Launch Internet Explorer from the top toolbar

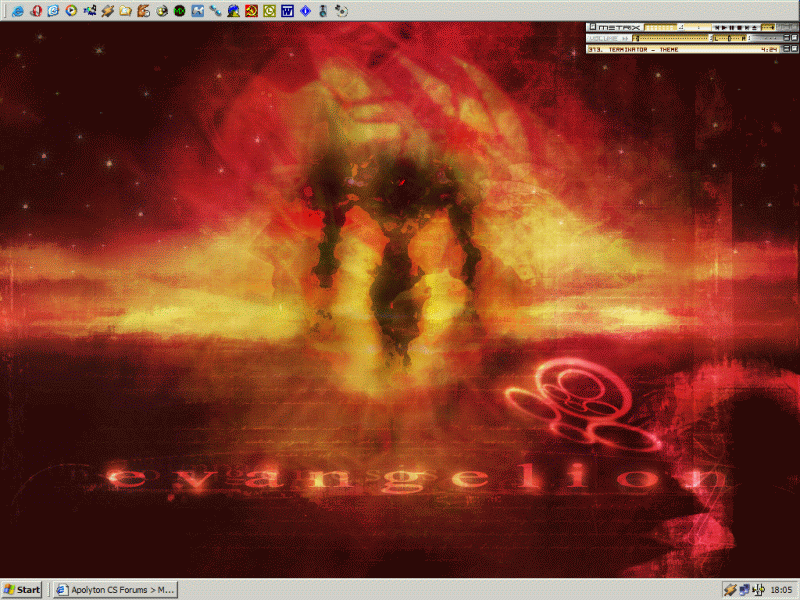pos(17,11)
